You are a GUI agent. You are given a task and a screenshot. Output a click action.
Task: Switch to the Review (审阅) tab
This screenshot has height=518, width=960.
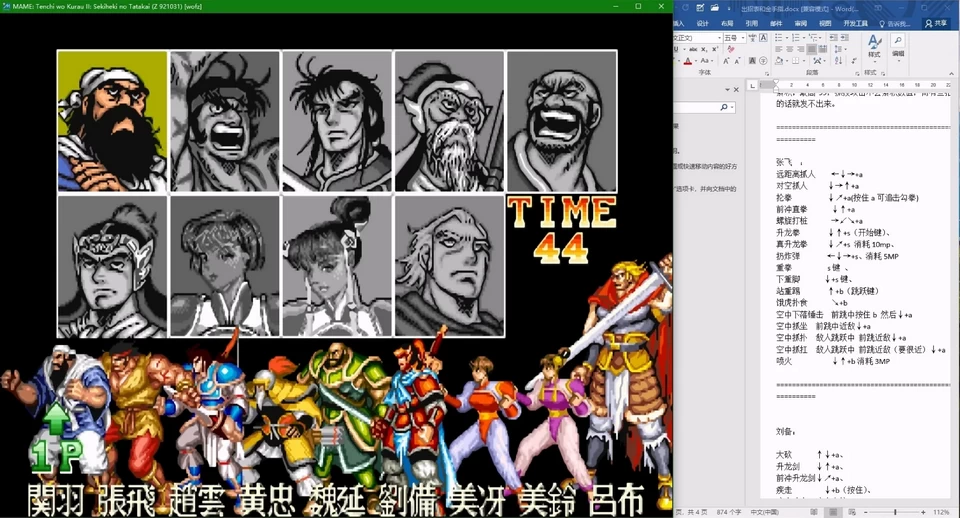[x=801, y=23]
